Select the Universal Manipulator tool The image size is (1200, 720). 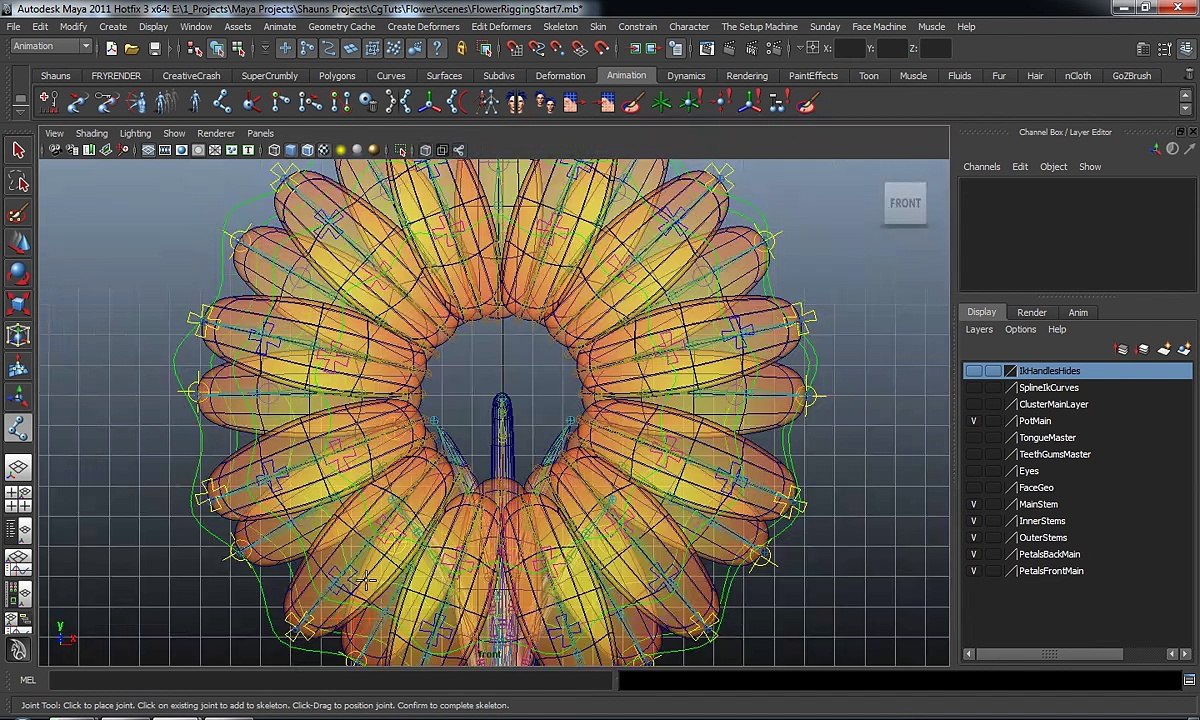coord(18,335)
